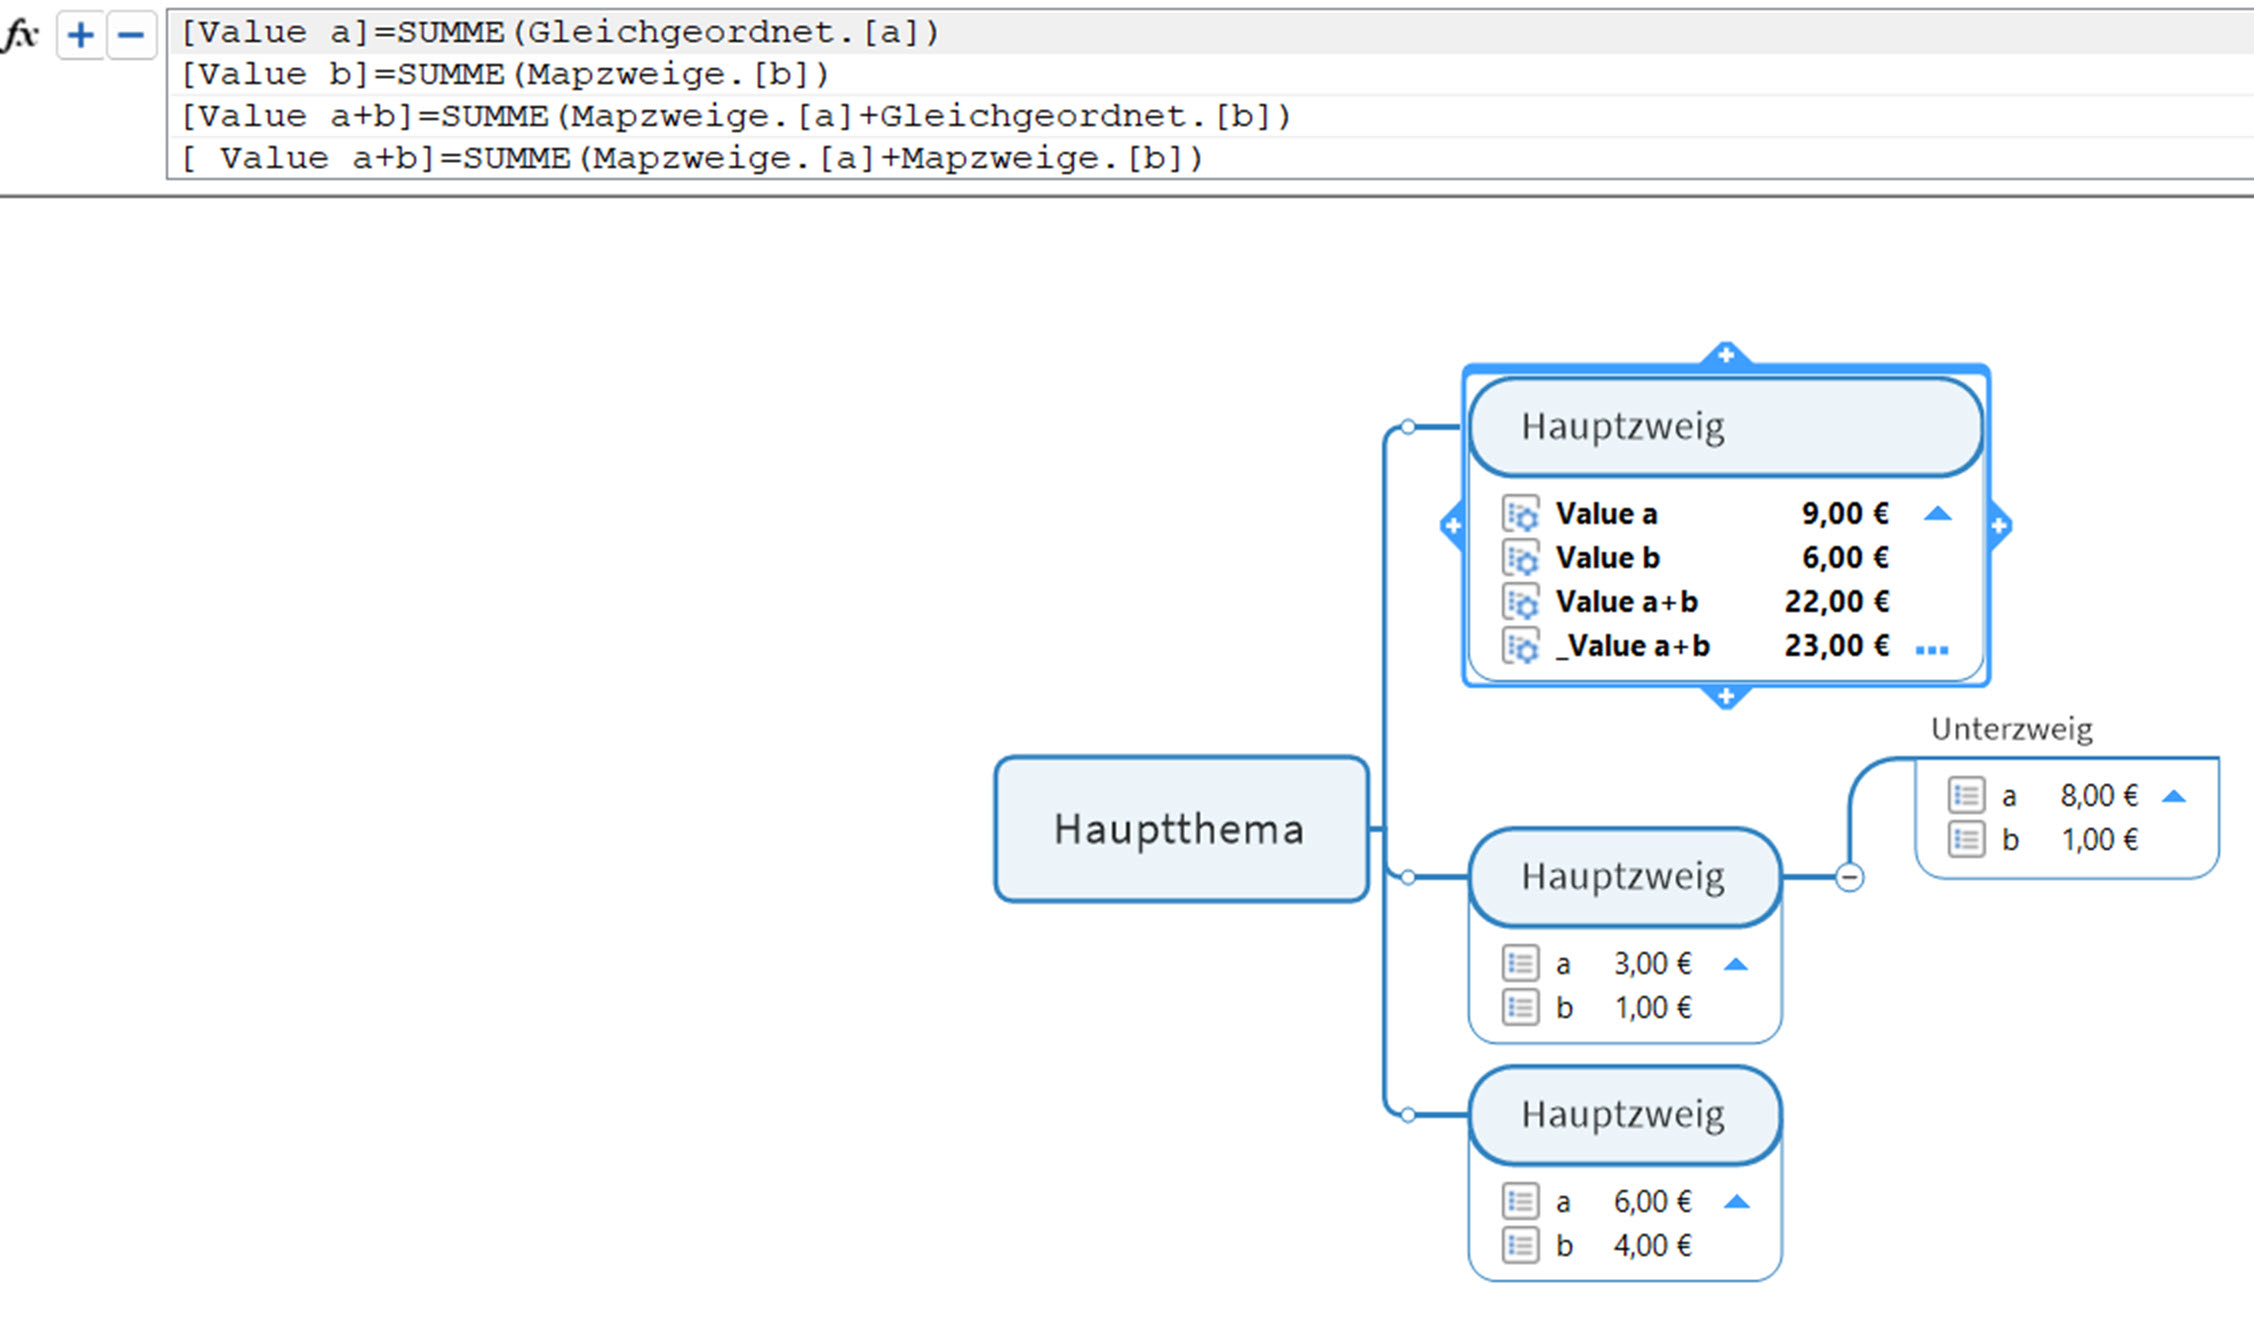Image resolution: width=2254 pixels, height=1322 pixels.
Task: Click the property icon for _Value a+b
Action: click(1521, 647)
